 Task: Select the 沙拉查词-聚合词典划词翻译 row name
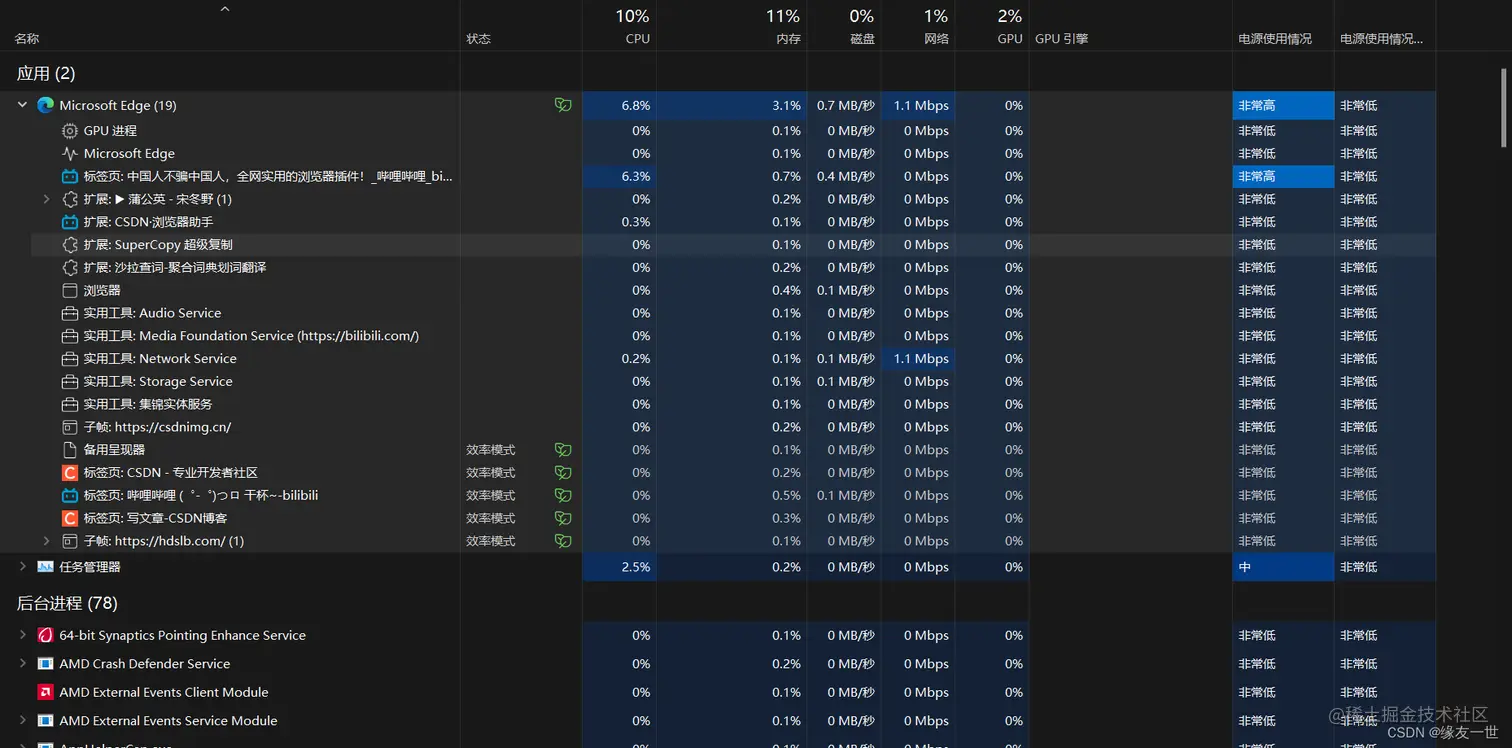[175, 268]
